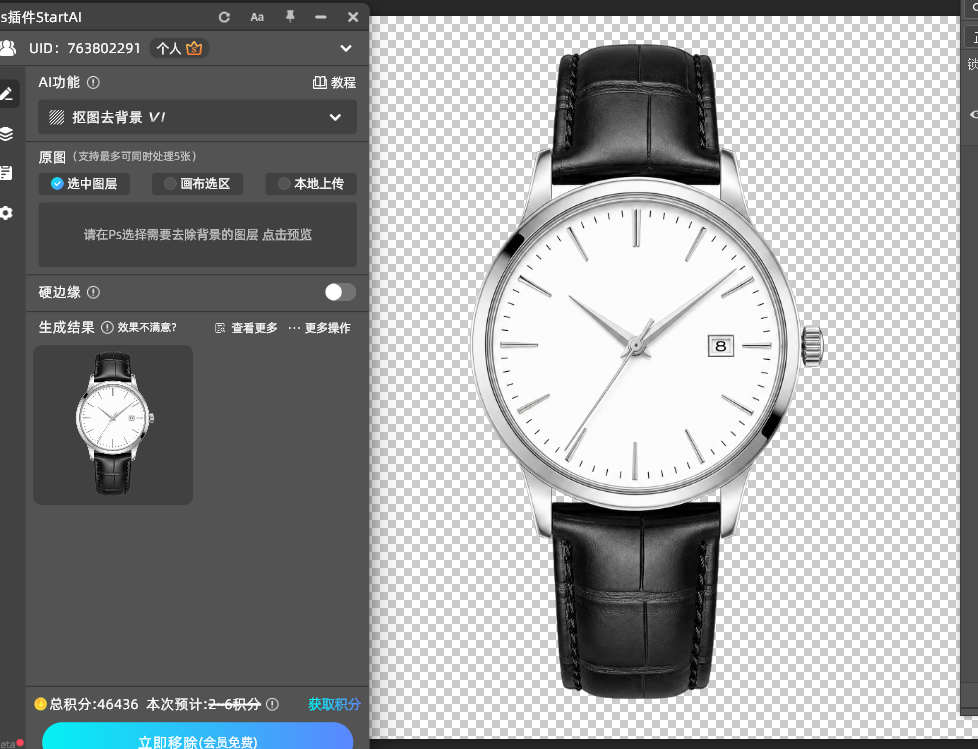This screenshot has width=978, height=749.
Task: Select the 本地上传 source option
Action: tap(311, 183)
